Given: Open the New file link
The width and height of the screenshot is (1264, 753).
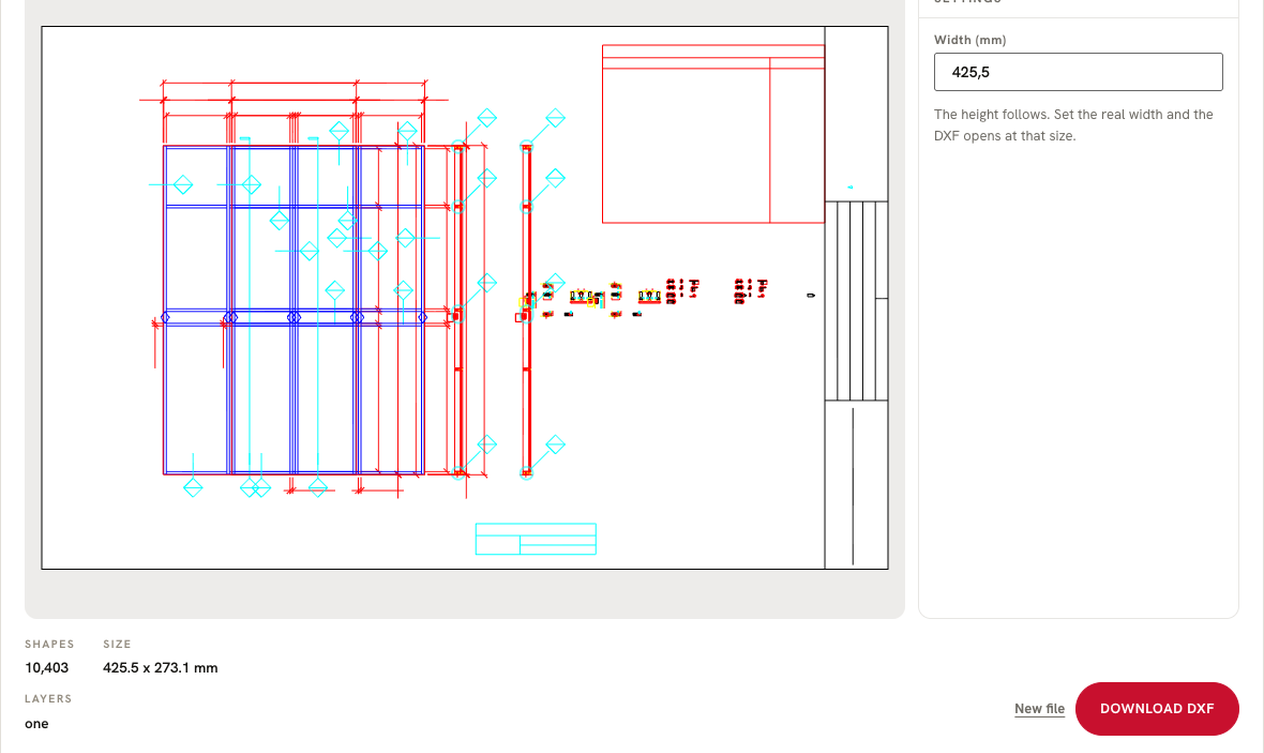Looking at the screenshot, I should [x=1039, y=709].
